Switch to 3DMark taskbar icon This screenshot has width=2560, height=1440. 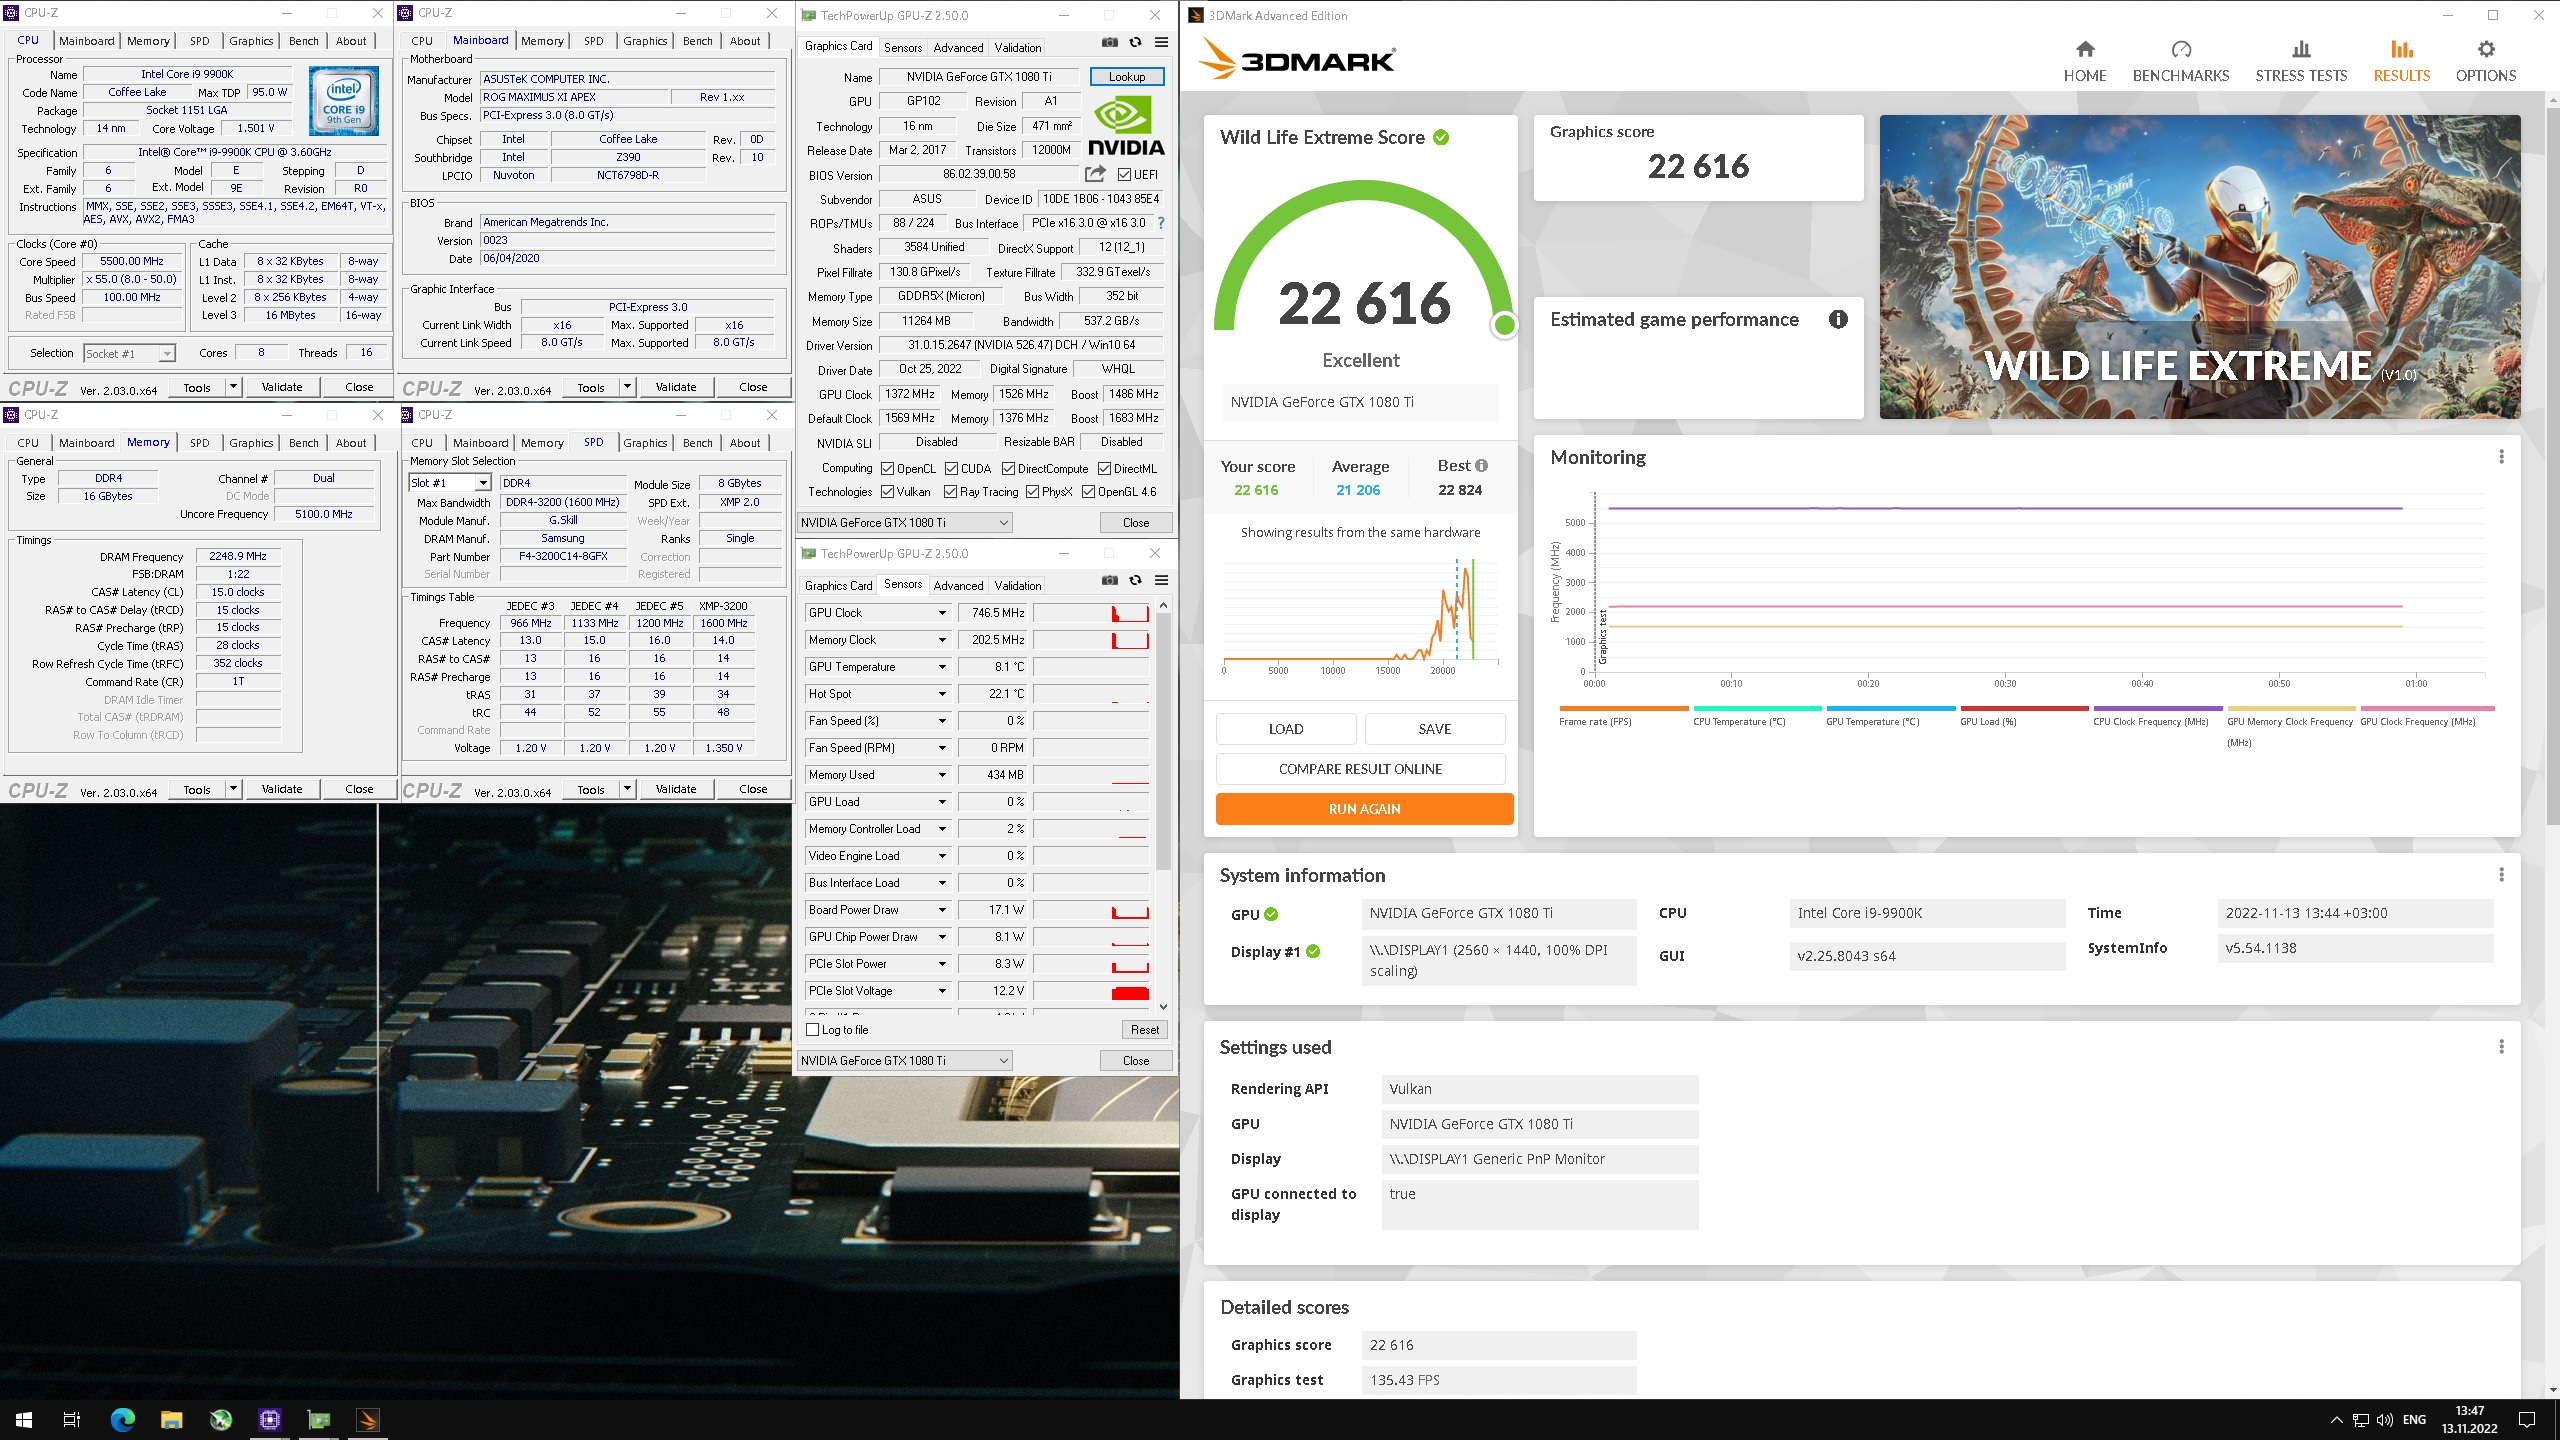pos(368,1420)
